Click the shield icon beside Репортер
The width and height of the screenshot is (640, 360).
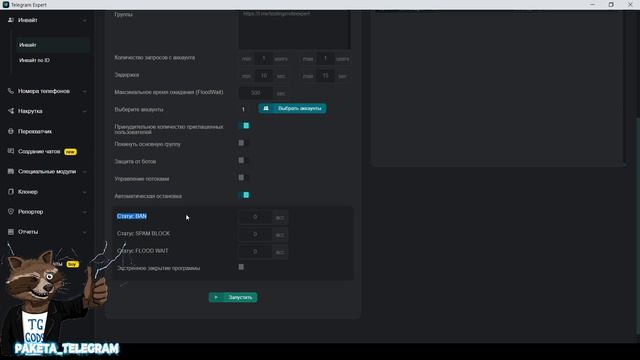coord(11,212)
